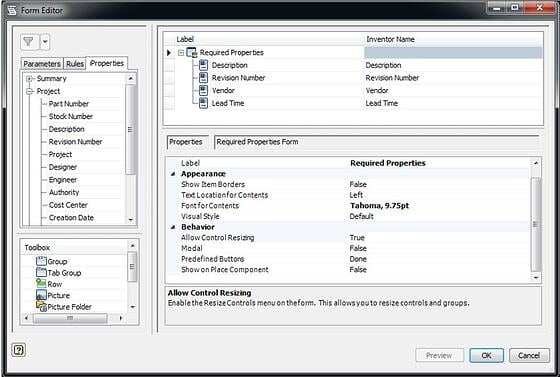
Task: Select Inventor Name cell for Lead Time
Action: 453,103
